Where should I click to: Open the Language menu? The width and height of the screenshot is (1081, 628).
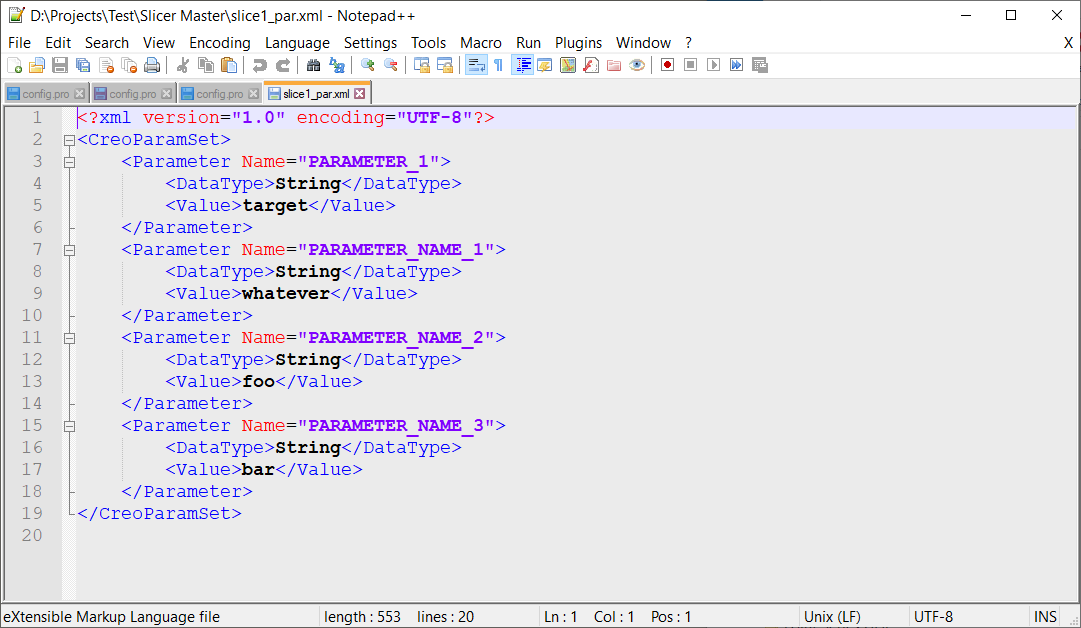pyautogui.click(x=297, y=43)
